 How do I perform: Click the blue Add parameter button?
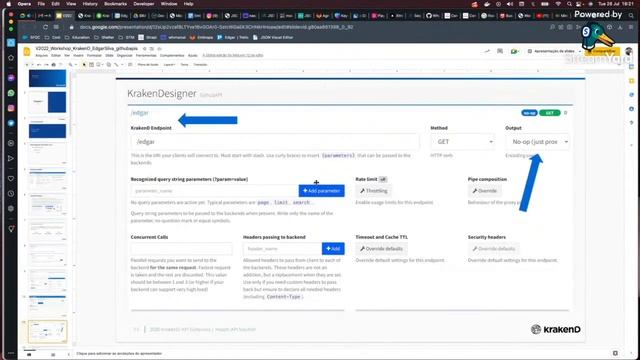[x=322, y=191]
